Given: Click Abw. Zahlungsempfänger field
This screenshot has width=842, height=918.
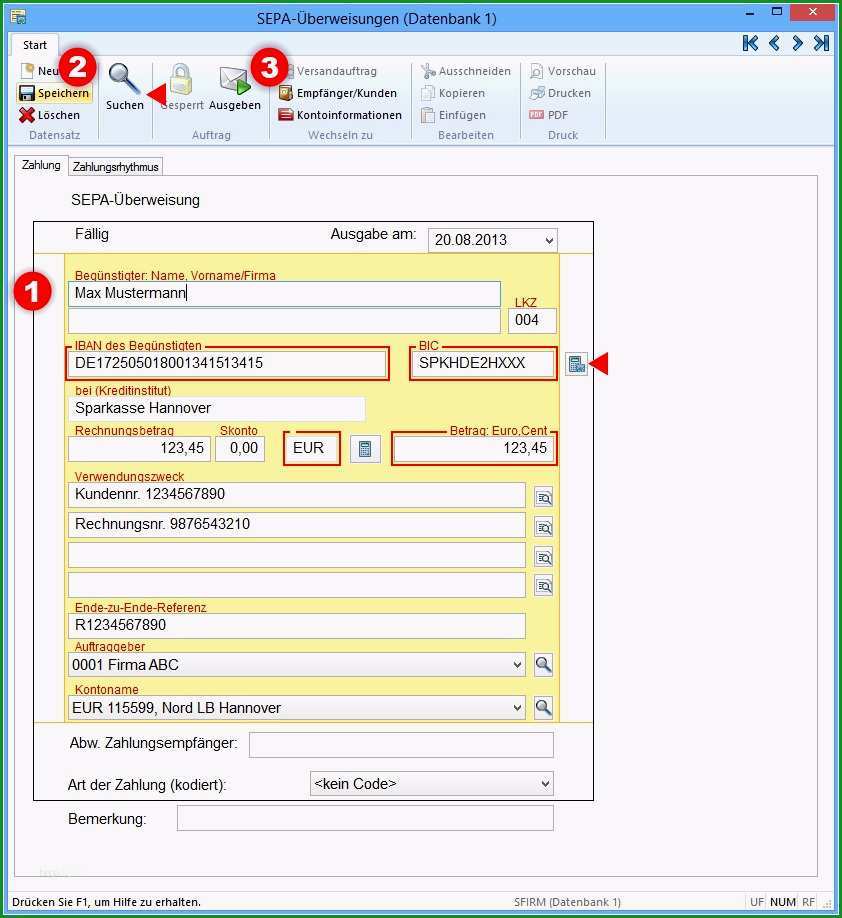Looking at the screenshot, I should (401, 745).
